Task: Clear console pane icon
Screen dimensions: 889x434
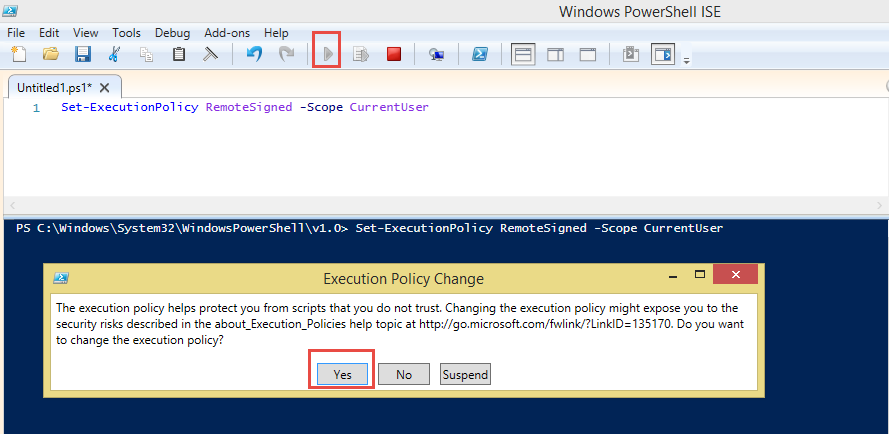Action: [x=211, y=54]
